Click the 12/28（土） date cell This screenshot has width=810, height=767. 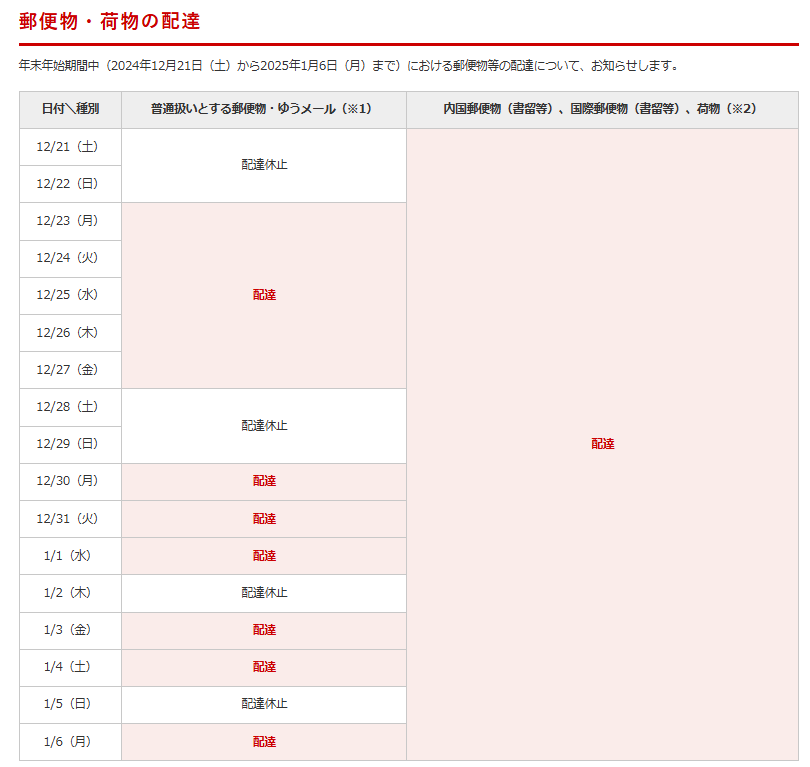(x=70, y=407)
